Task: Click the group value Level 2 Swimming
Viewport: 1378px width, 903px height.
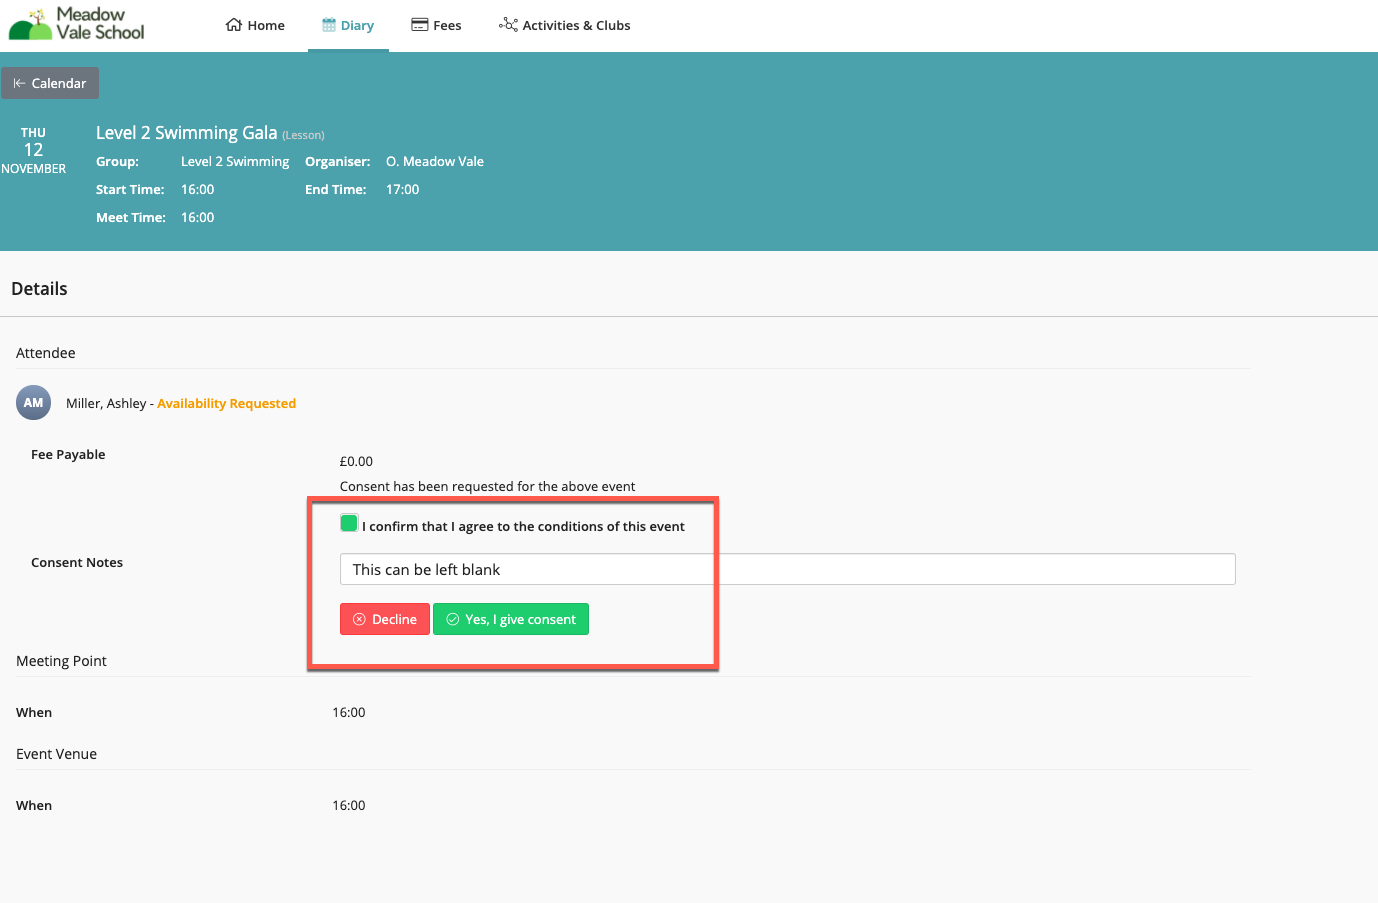Action: point(235,161)
